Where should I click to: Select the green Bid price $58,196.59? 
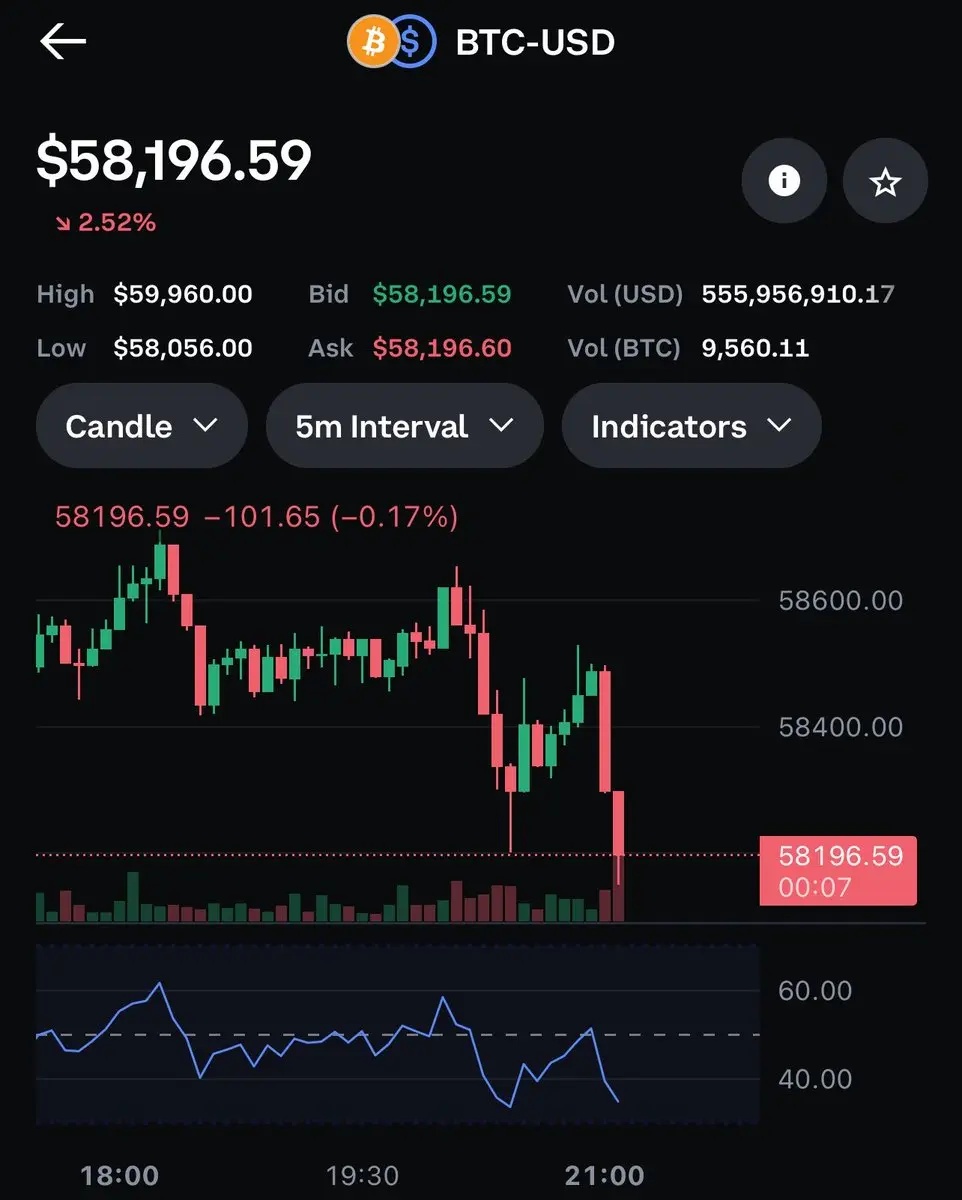tap(442, 294)
